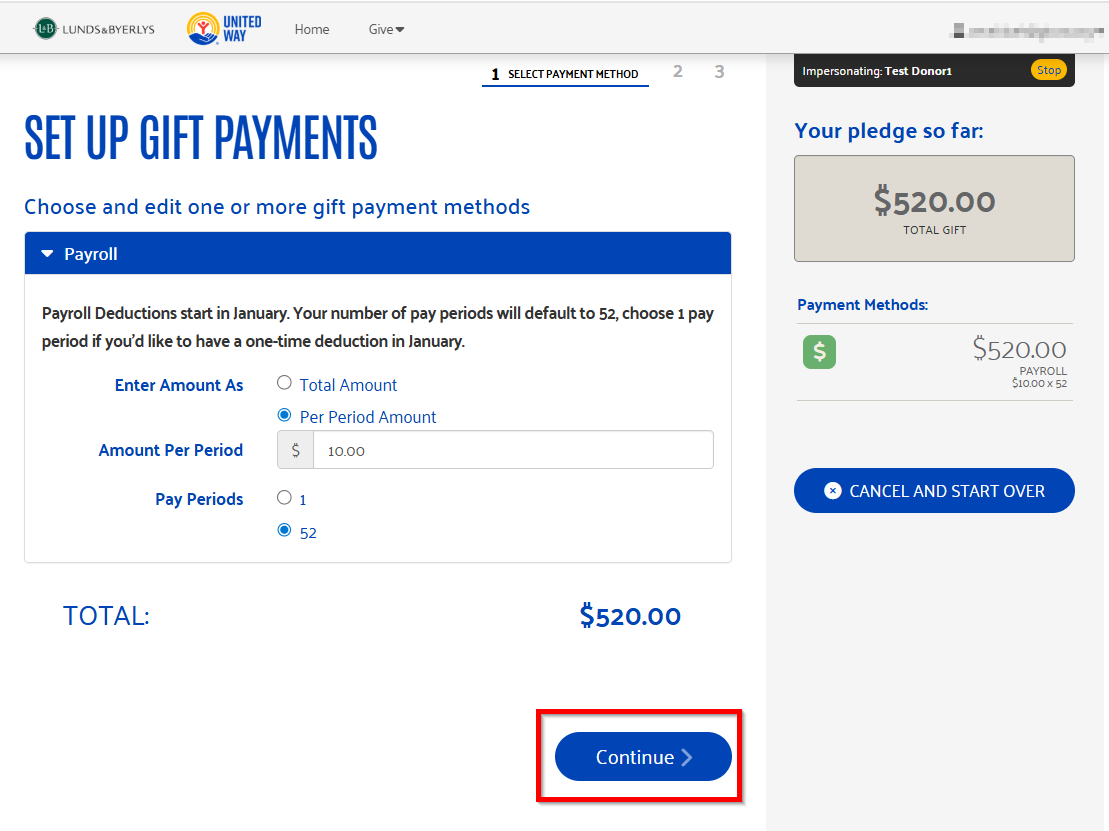
Task: Click the X icon on Cancel button
Action: (x=832, y=491)
